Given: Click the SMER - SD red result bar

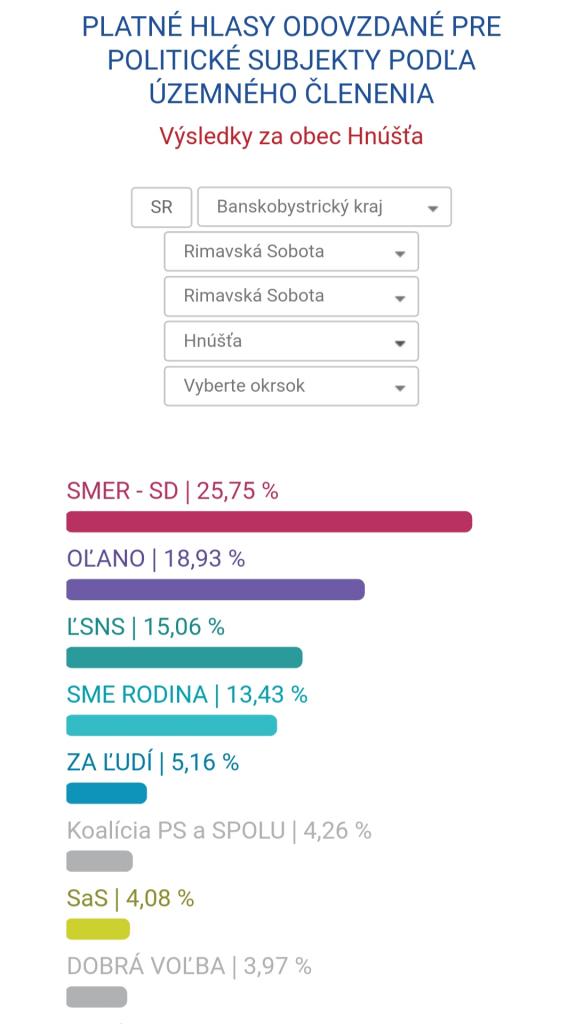Looking at the screenshot, I should pyautogui.click(x=269, y=522).
